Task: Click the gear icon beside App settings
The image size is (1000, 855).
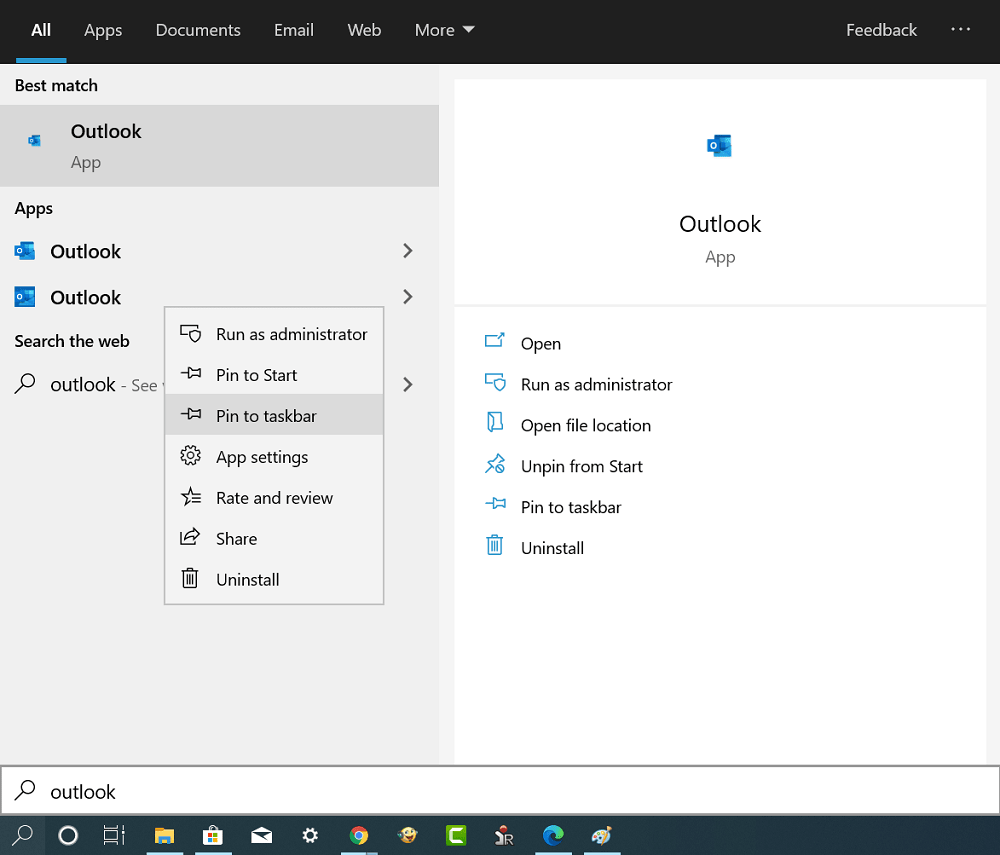Action: tap(190, 455)
